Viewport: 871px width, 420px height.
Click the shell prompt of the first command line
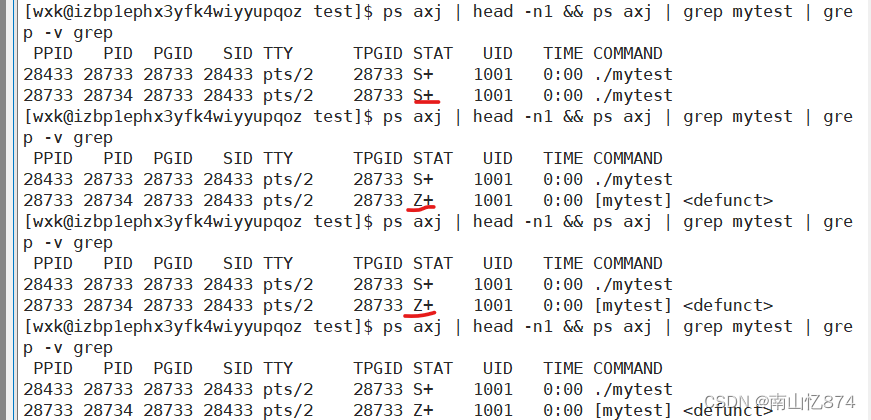(x=198, y=12)
